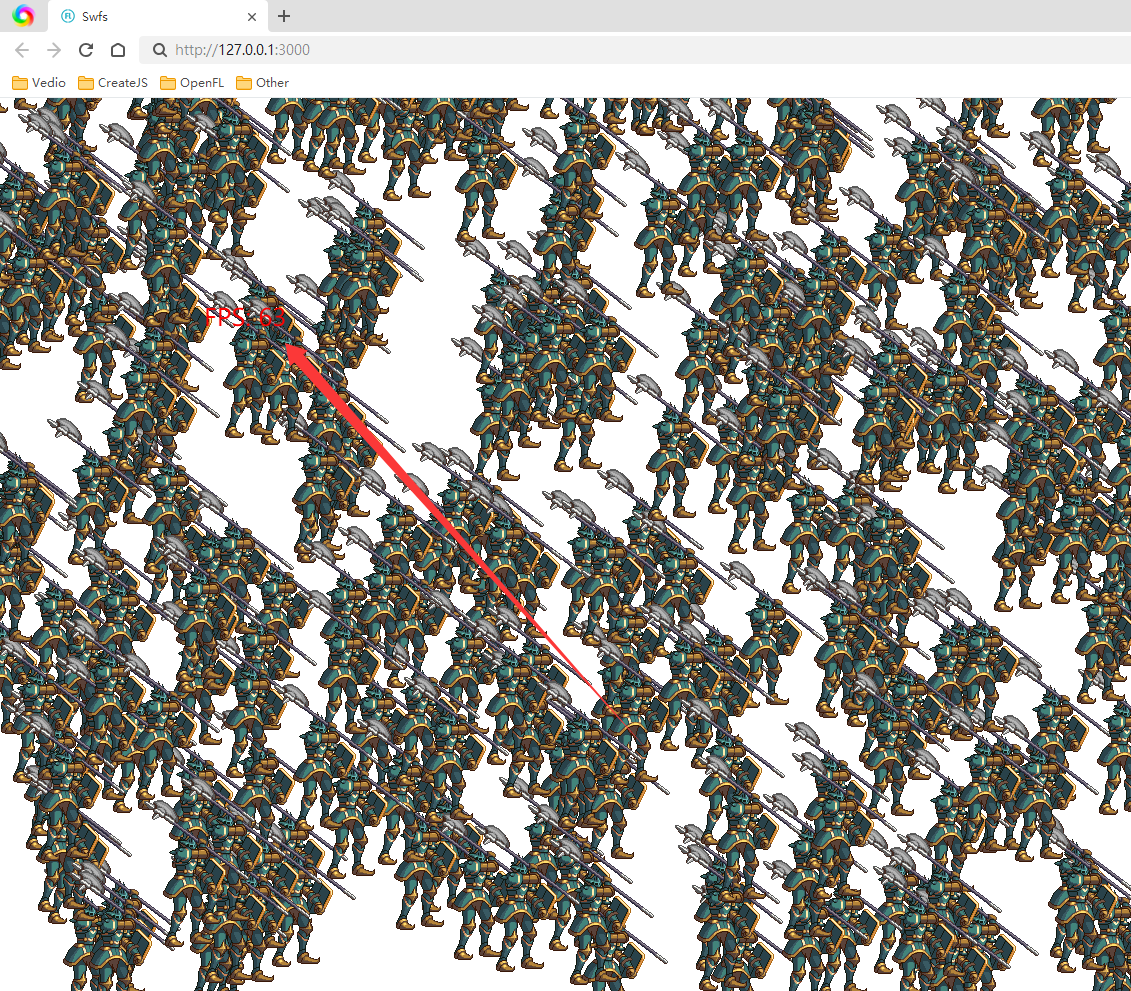Click the search icon in address bar
Screen dimensions: 1131x991
click(x=160, y=50)
